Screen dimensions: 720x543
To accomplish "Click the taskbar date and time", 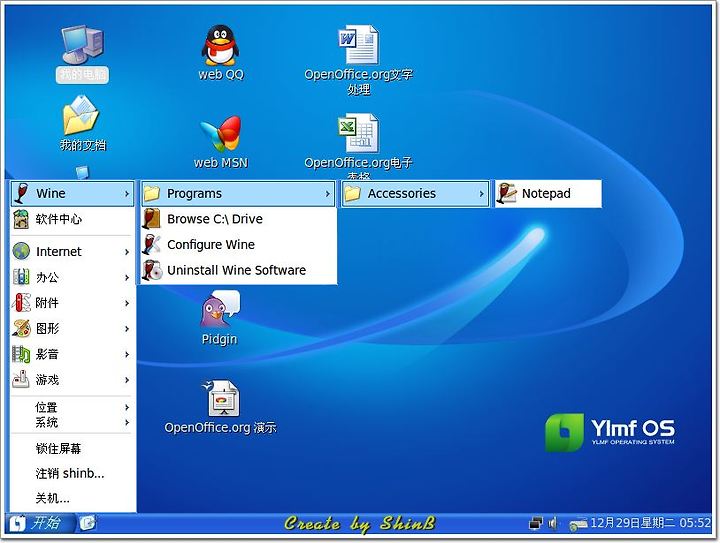I will [650, 523].
